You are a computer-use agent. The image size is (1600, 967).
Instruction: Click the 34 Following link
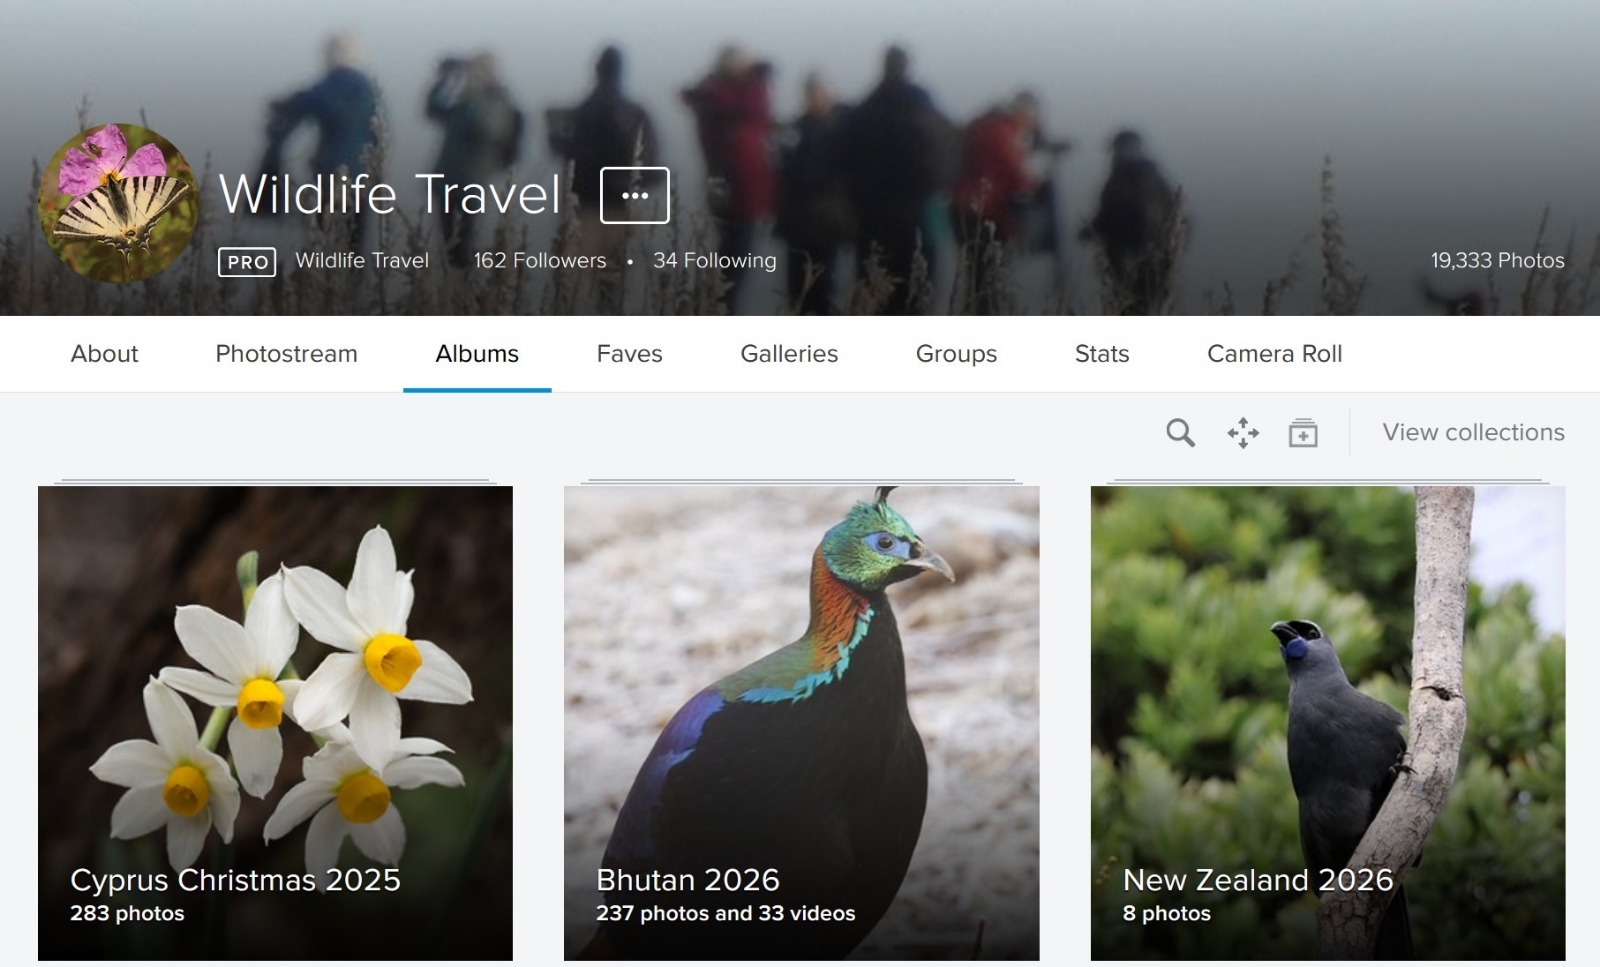(714, 261)
